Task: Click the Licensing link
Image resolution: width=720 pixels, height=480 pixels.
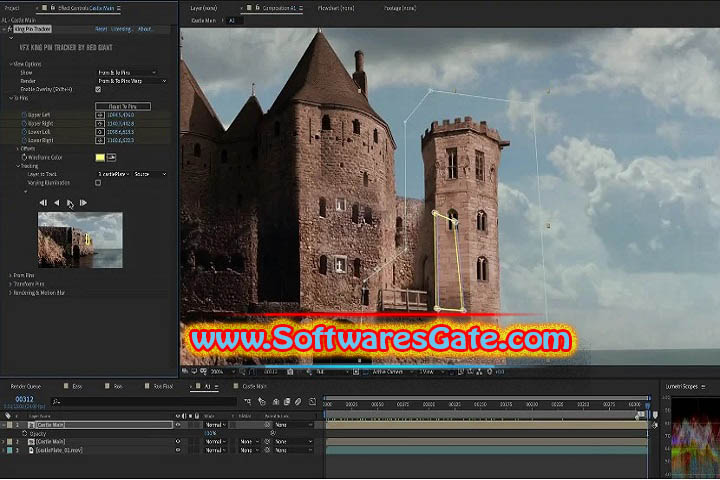Action: 121,29
